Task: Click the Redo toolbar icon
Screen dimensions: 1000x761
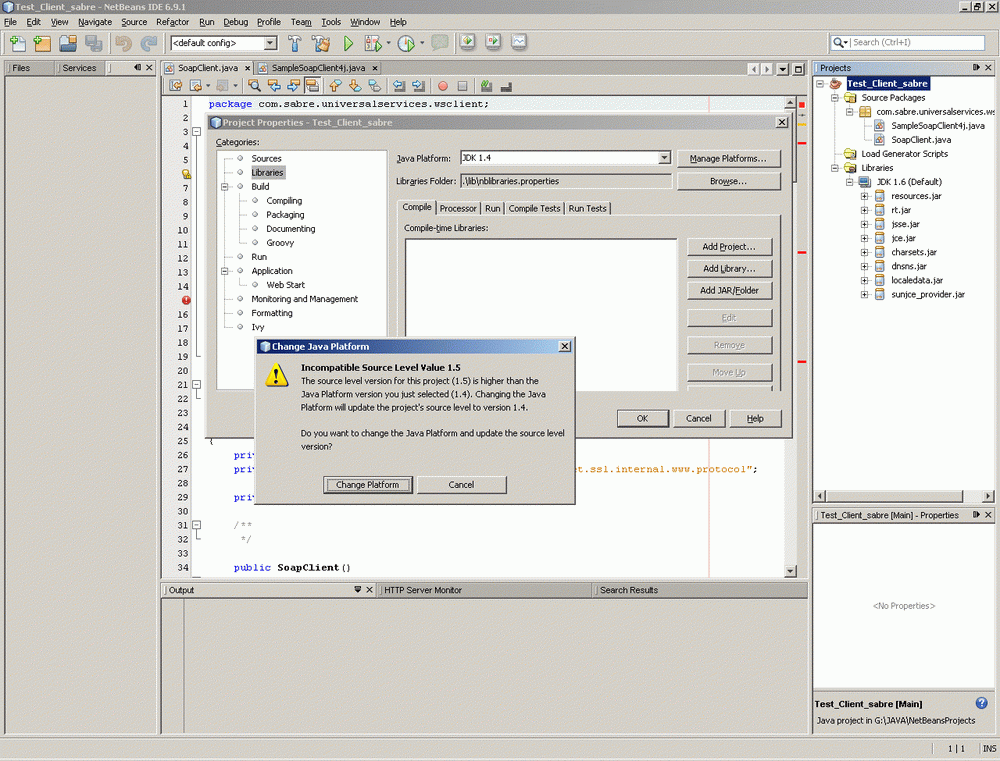Action: point(149,43)
